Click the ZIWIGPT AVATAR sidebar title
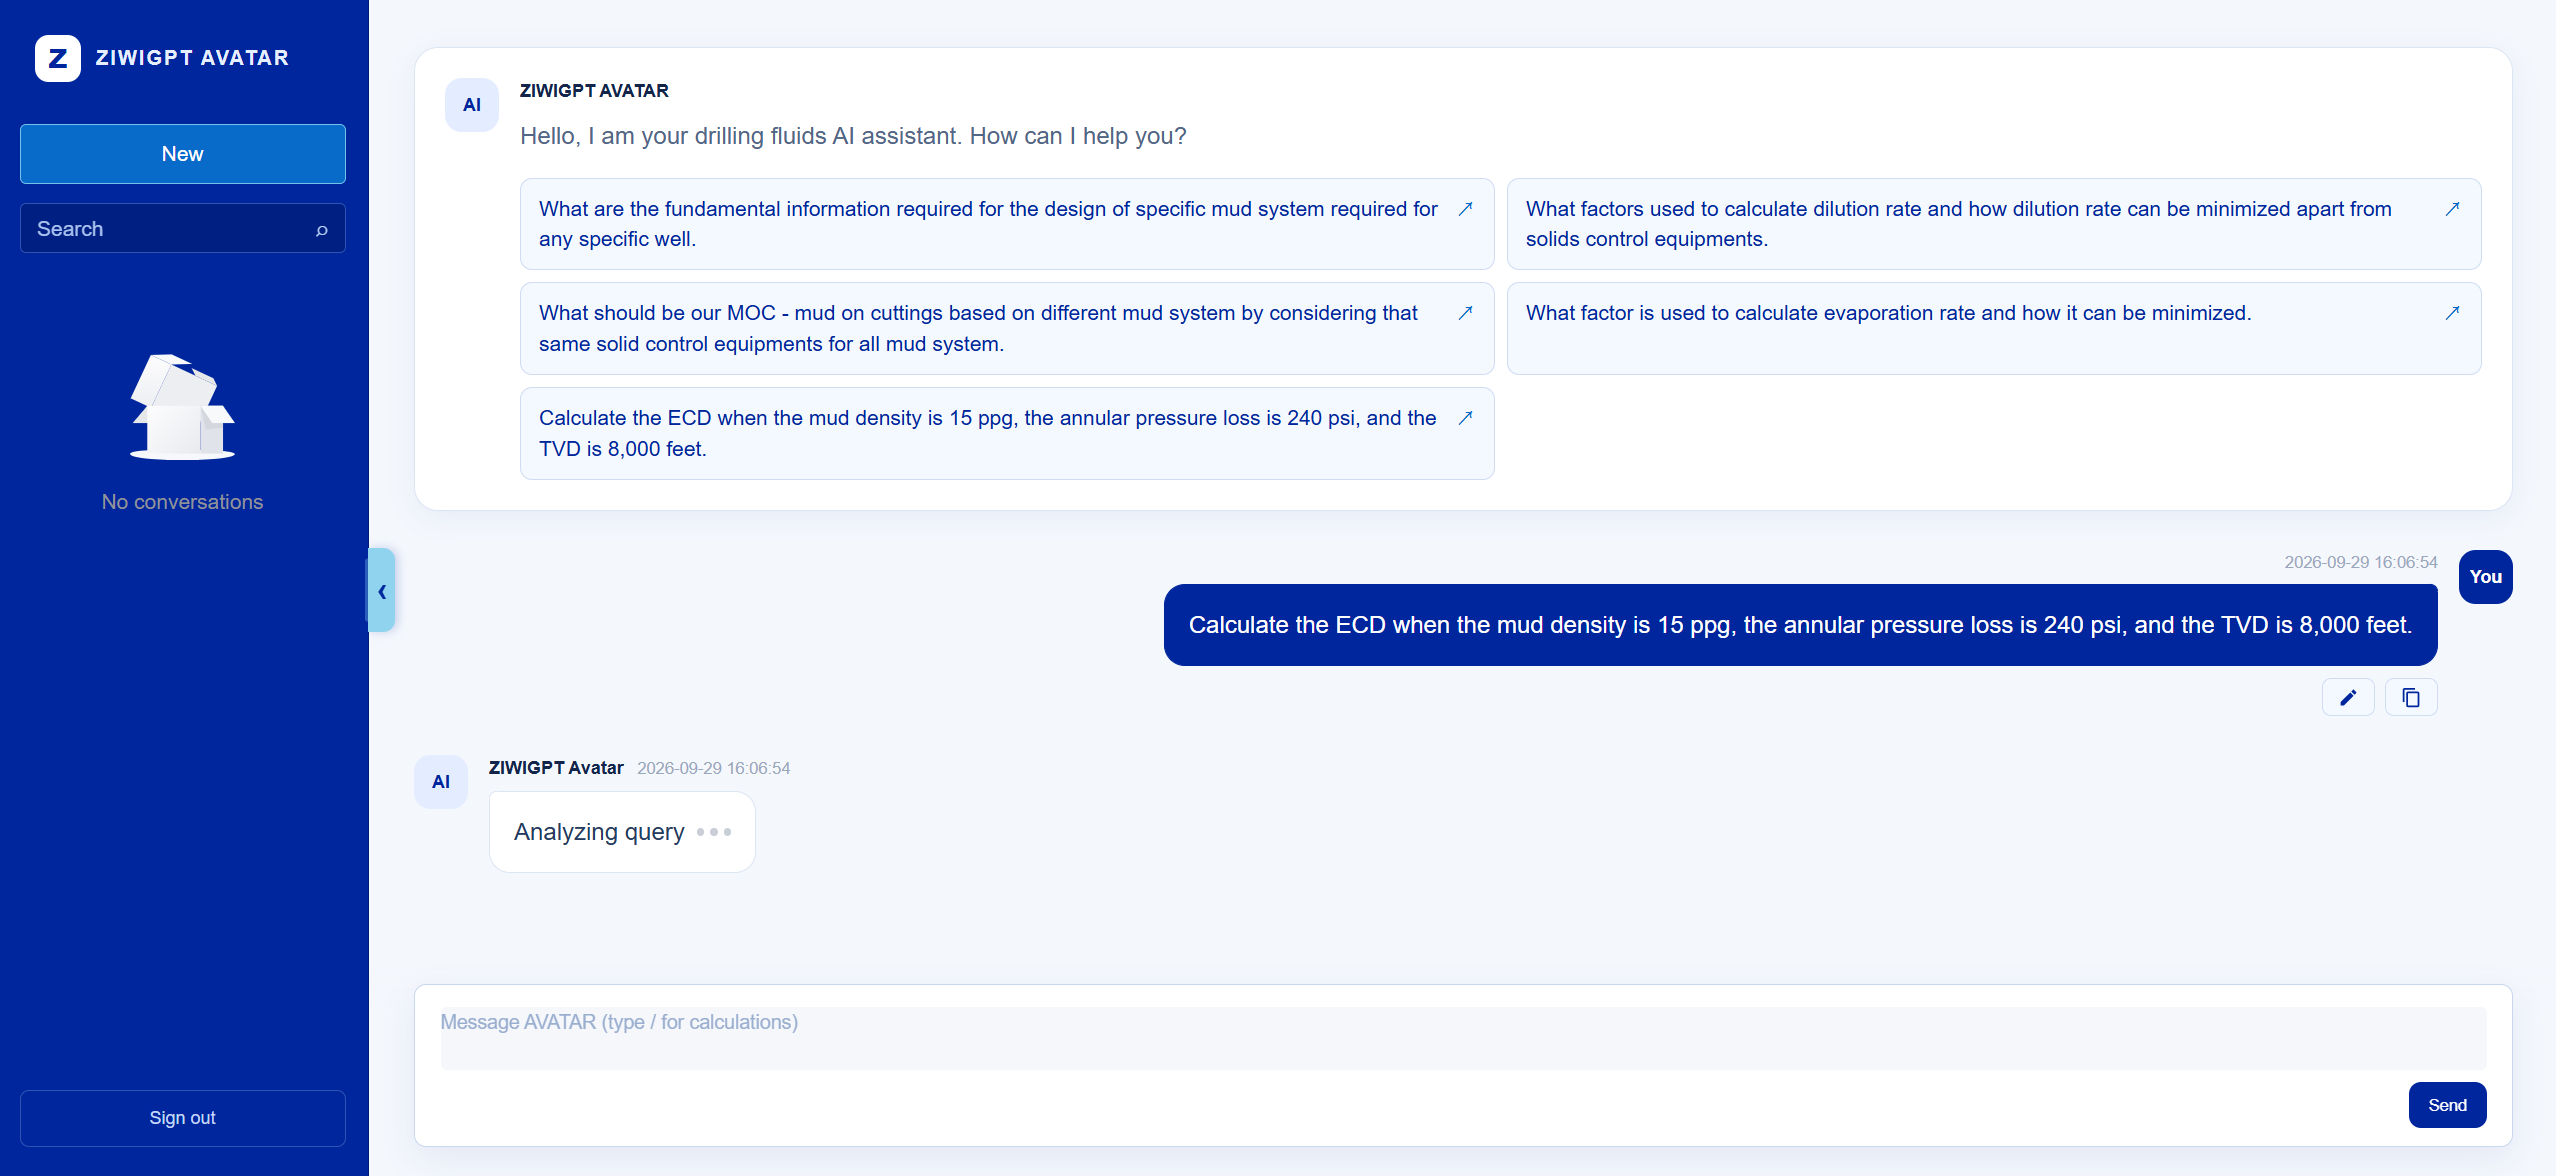Viewport: 2556px width, 1176px height. 192,58
